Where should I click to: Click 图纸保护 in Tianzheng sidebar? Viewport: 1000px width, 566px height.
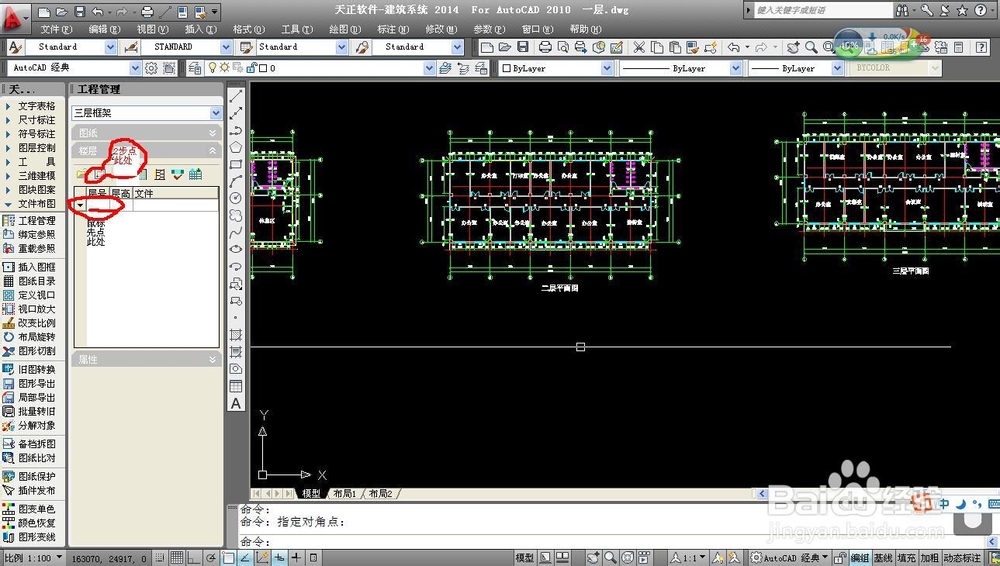(x=29, y=477)
